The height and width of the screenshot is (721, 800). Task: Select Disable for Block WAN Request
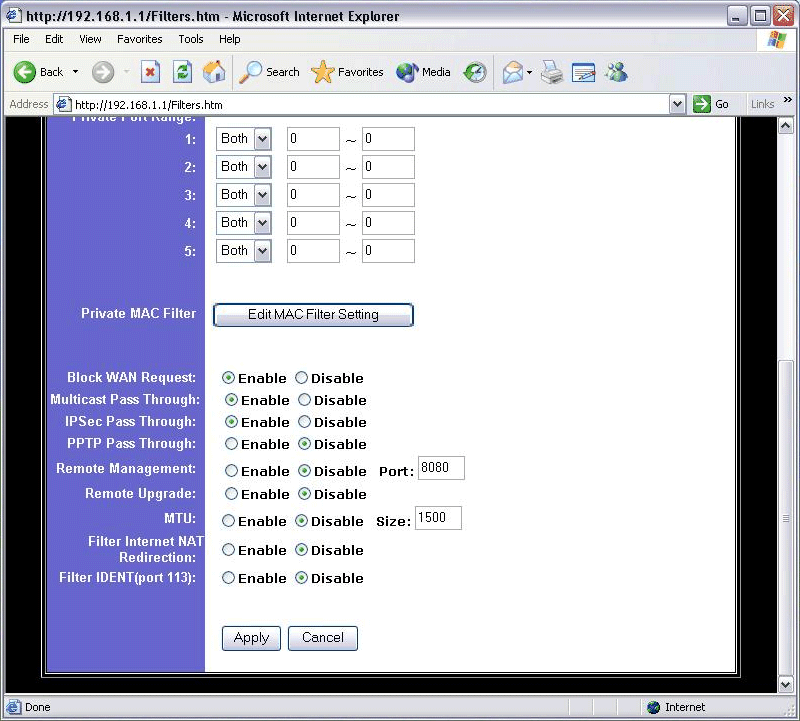(302, 378)
